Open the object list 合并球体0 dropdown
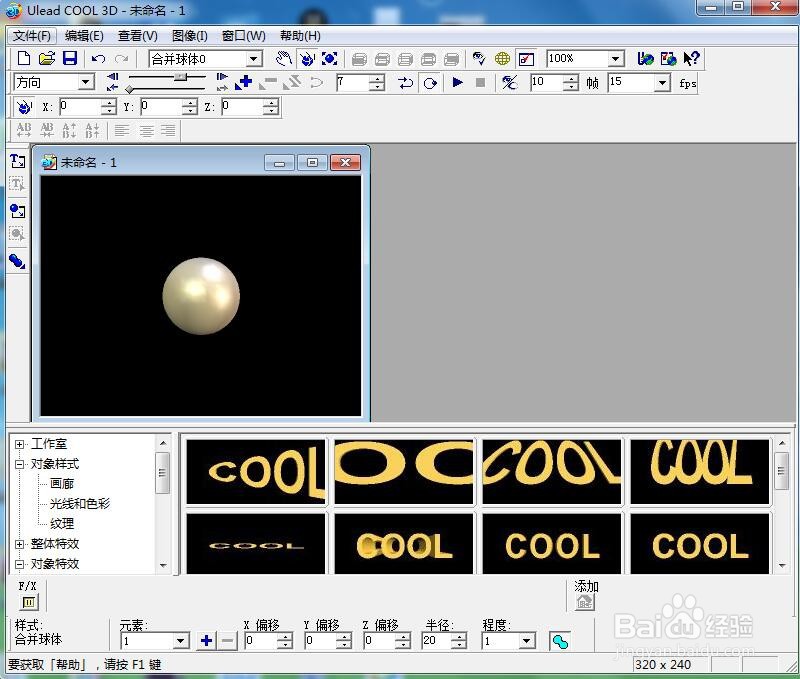The height and width of the screenshot is (679, 800). pos(254,59)
